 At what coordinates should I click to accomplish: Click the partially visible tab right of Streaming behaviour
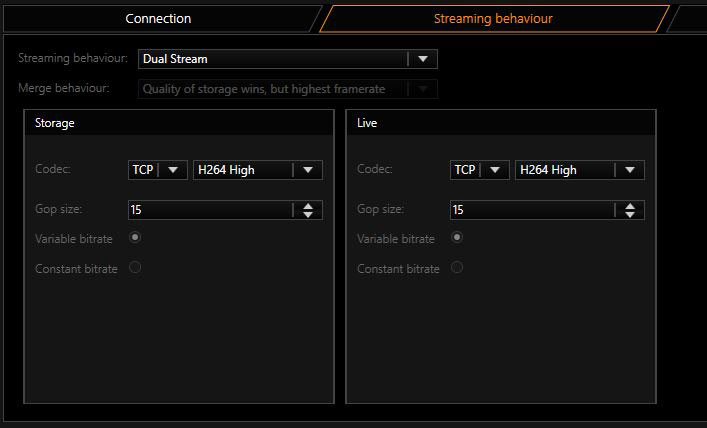pos(690,18)
